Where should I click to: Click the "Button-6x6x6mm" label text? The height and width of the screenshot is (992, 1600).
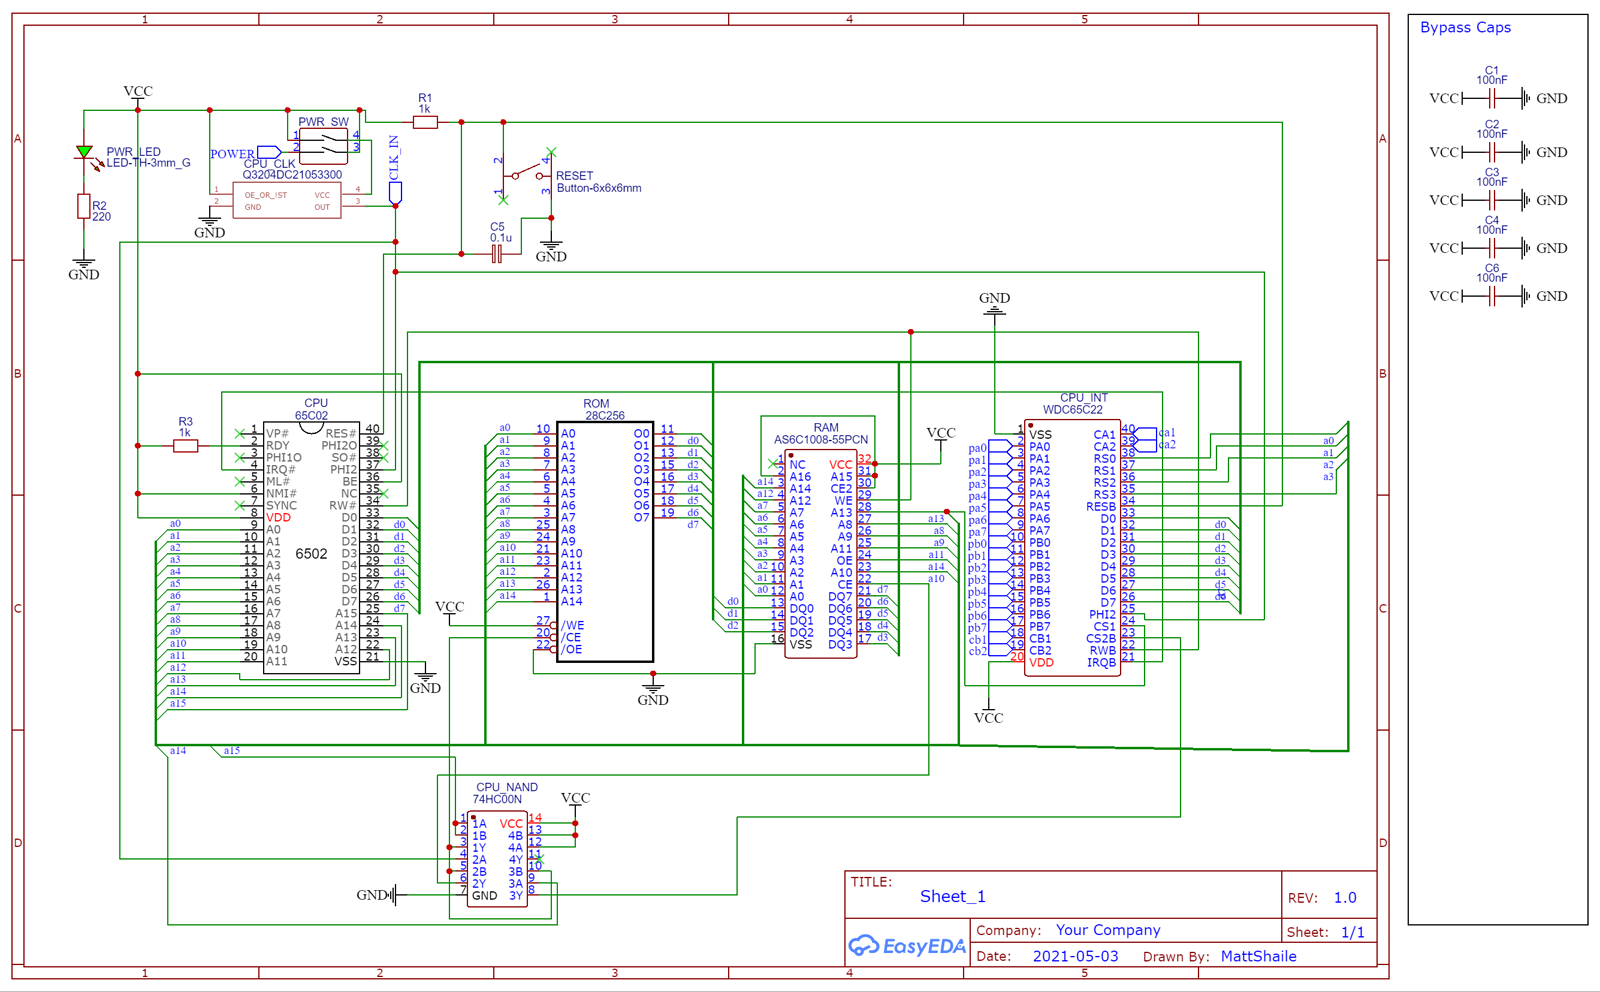599,188
